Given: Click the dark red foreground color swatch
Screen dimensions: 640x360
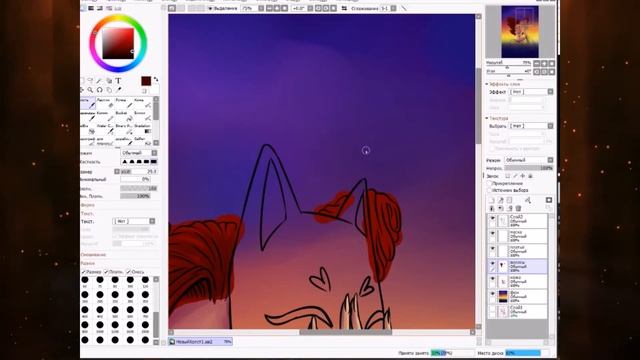Looking at the screenshot, I should [x=146, y=81].
